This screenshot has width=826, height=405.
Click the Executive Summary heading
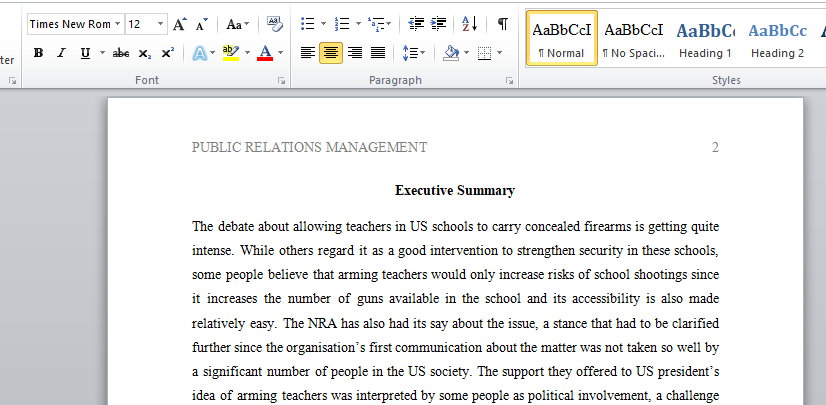(x=455, y=191)
